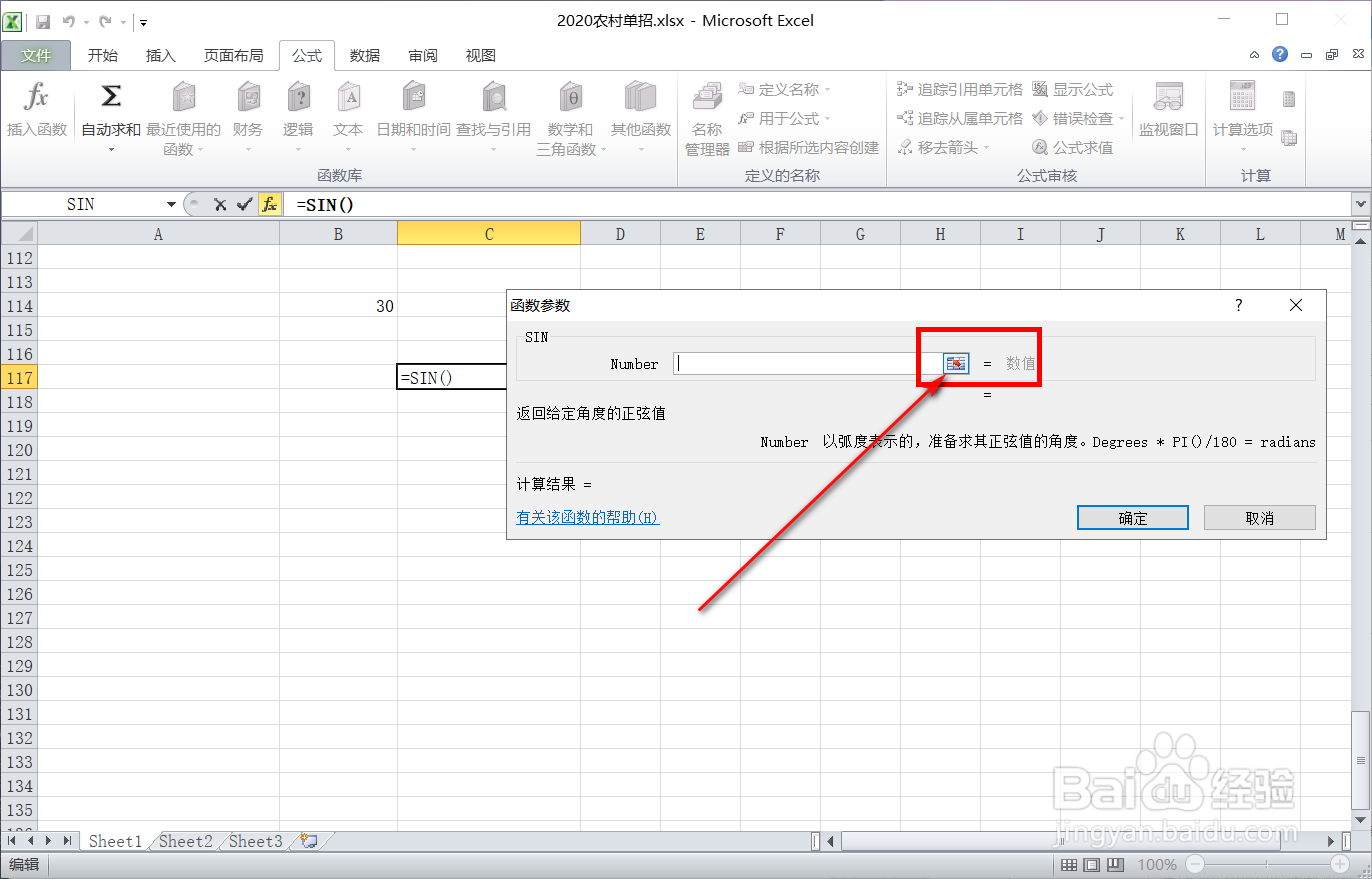The height and width of the screenshot is (879, 1372).
Task: Click the collapse dialog range selector icon
Action: [x=957, y=364]
